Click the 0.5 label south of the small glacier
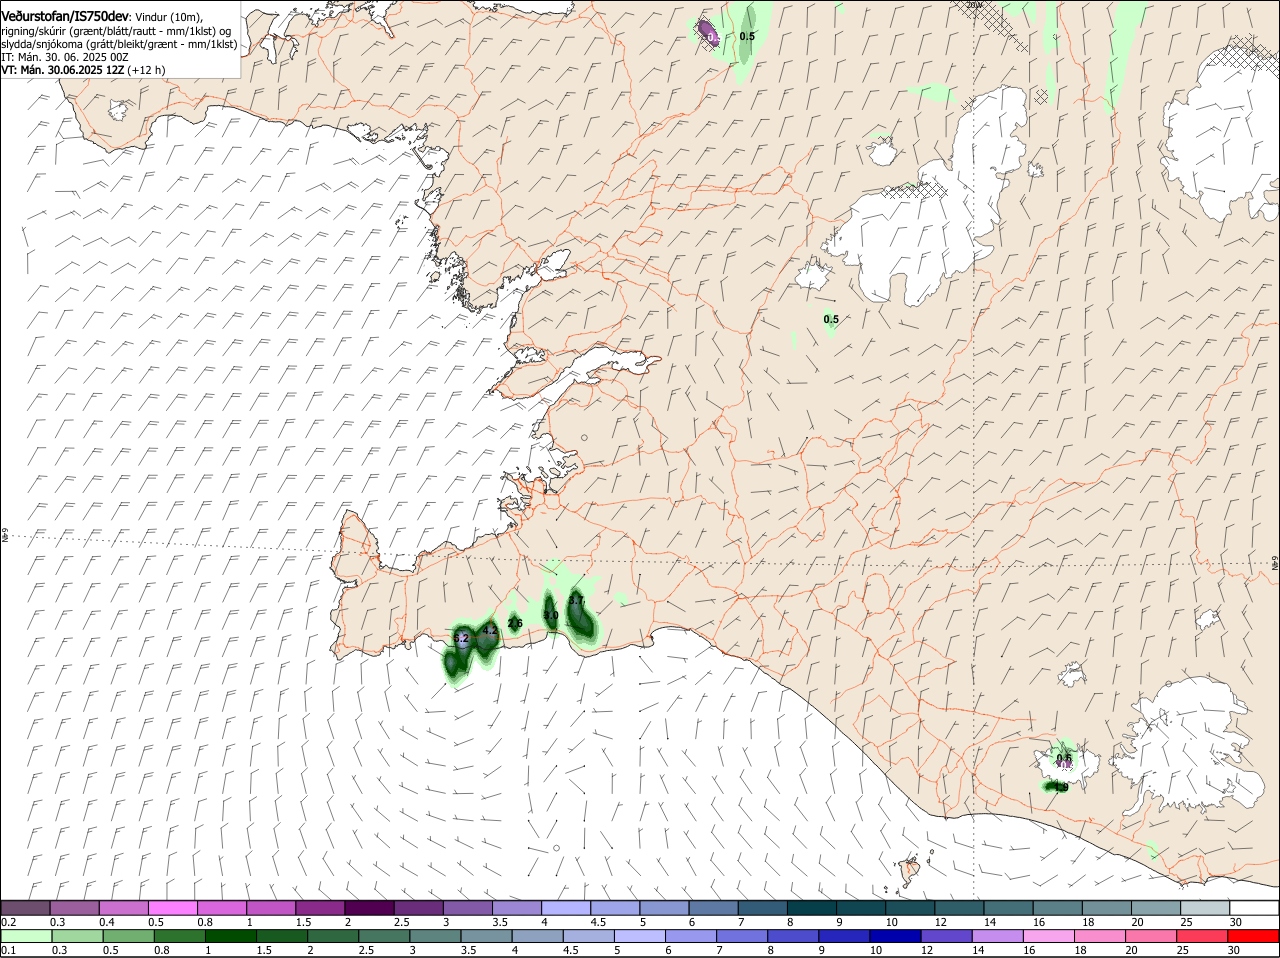 point(831,320)
